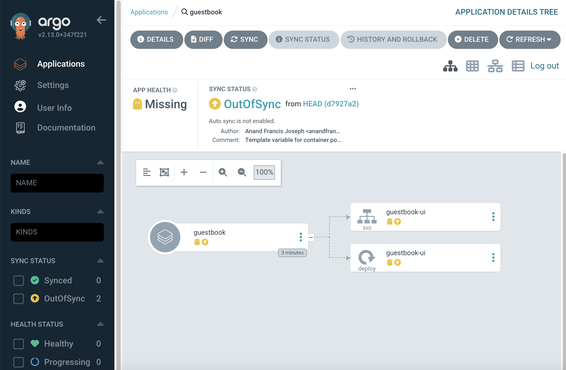Click the Applications layers icon
The image size is (566, 370).
pyautogui.click(x=20, y=64)
